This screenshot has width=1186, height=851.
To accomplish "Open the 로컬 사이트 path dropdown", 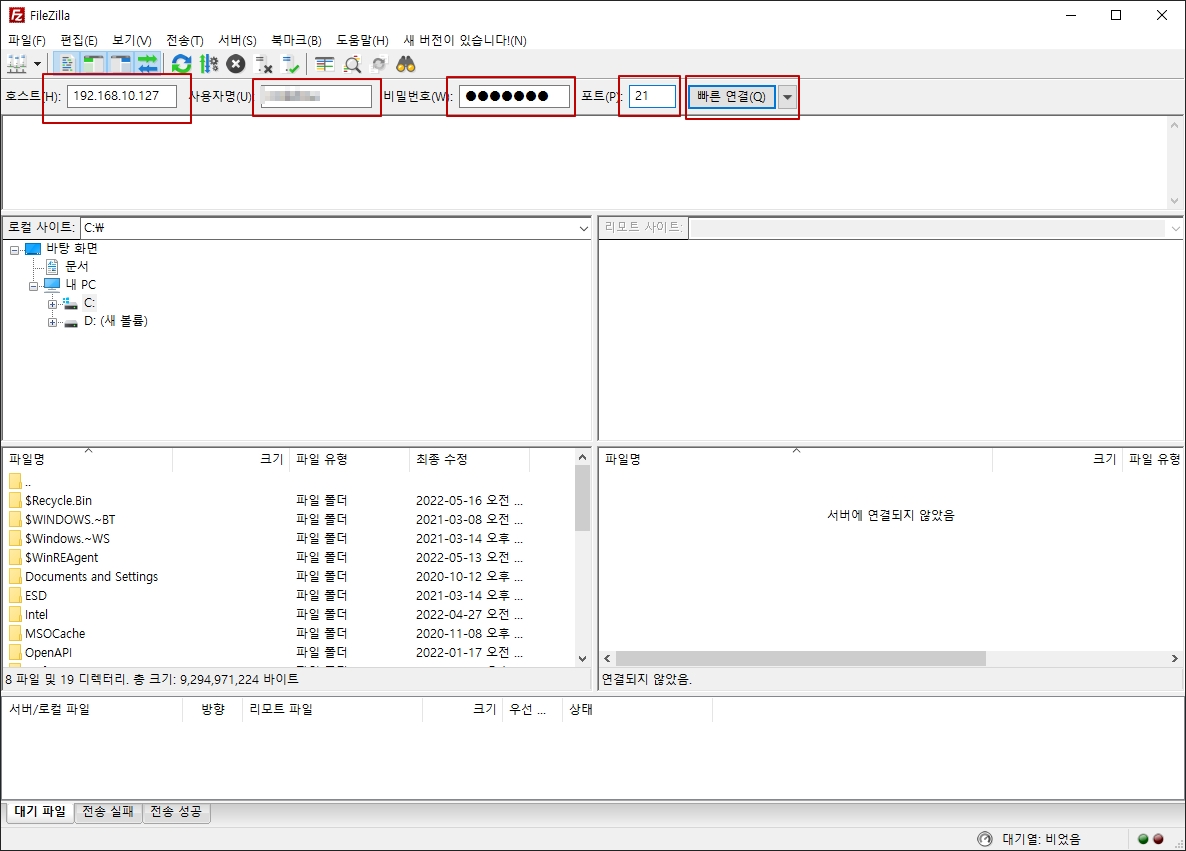I will coord(583,228).
